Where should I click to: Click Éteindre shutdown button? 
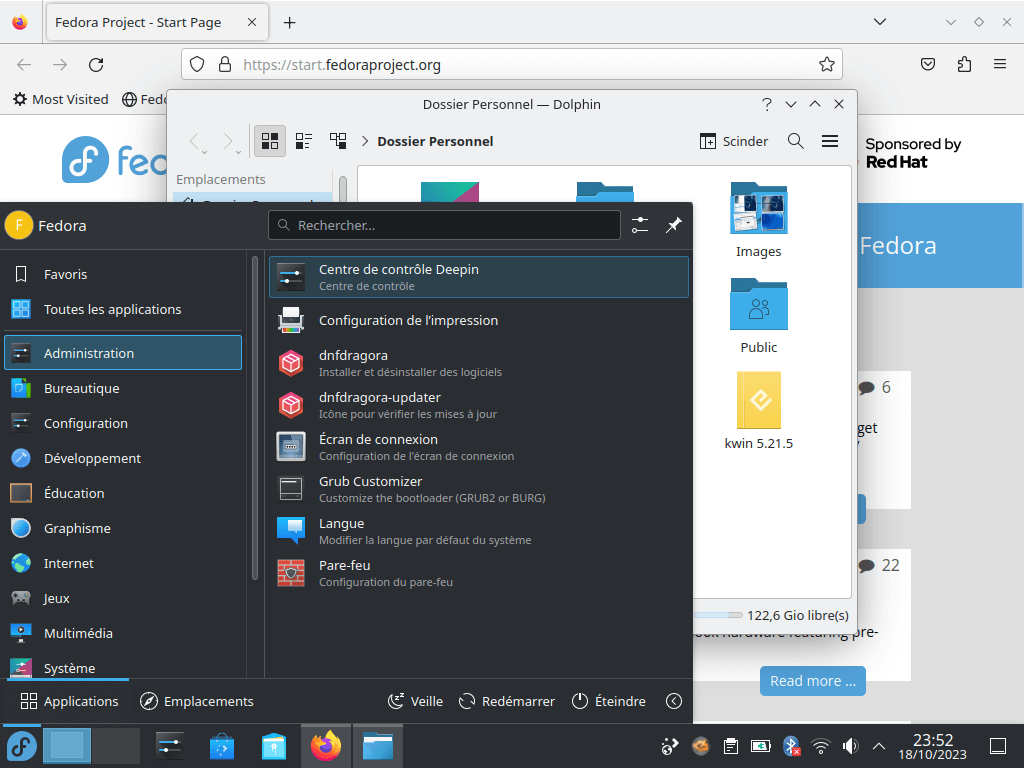(x=609, y=701)
